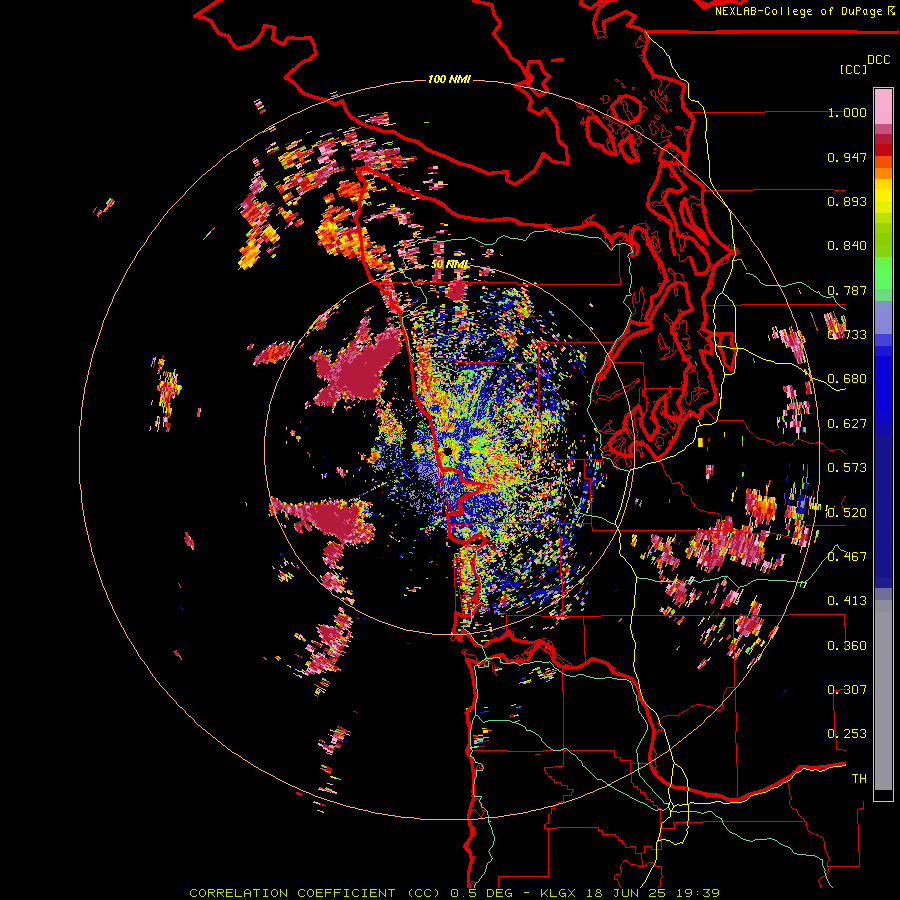Click the 100 NMI range ring label
This screenshot has height=900, width=900.
click(x=449, y=79)
